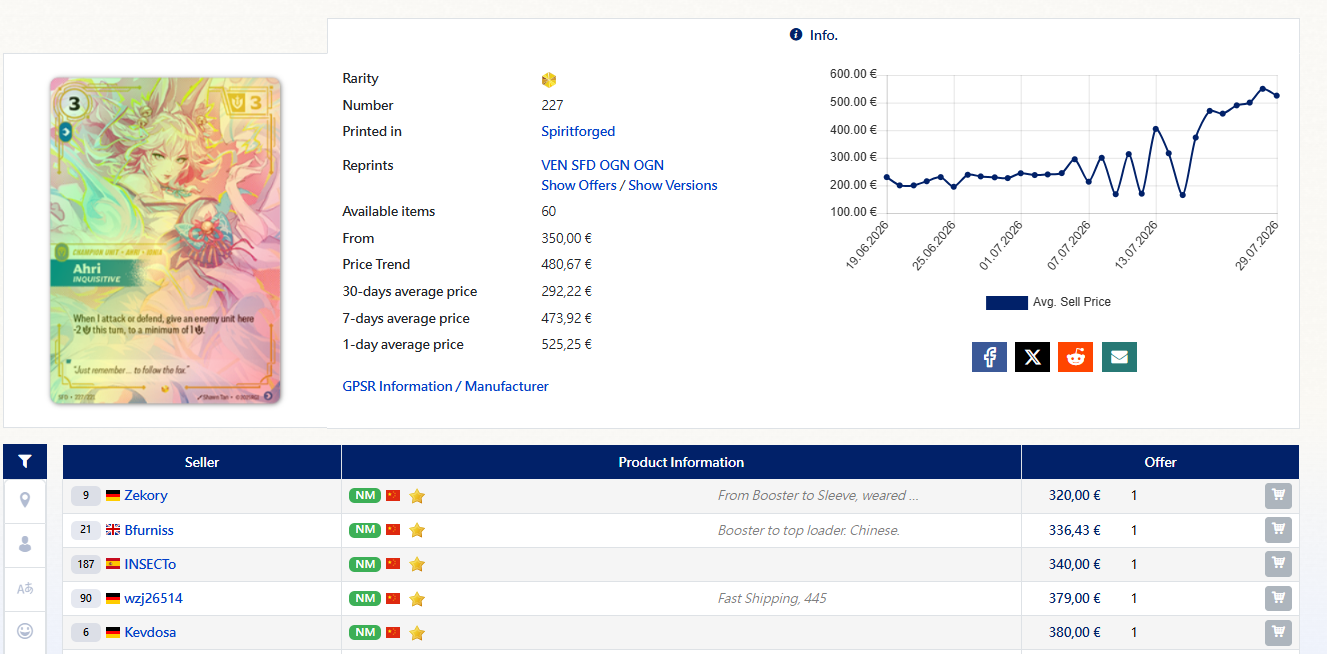
Task: Open the SFD reprint link
Action: pyautogui.click(x=583, y=165)
